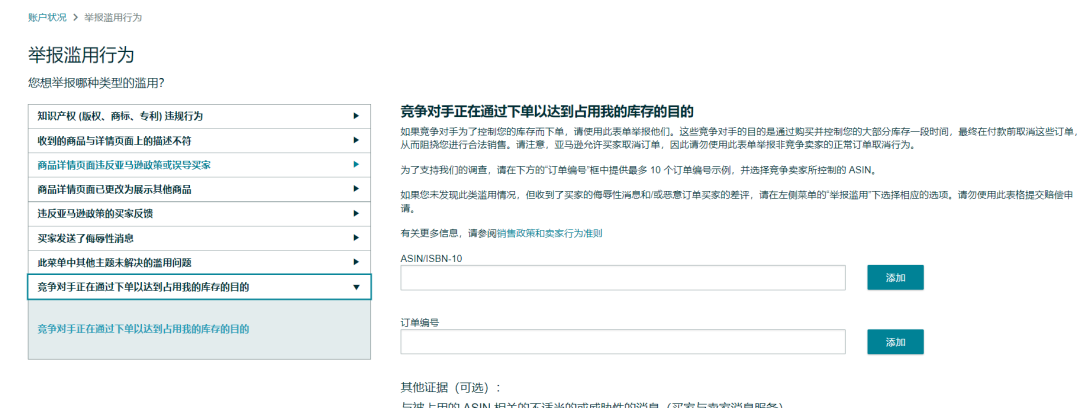Screen dimensions: 1080x408
Task: Expand arrow for 商品详情页面已更改为展示其他商品
Action: pos(356,189)
